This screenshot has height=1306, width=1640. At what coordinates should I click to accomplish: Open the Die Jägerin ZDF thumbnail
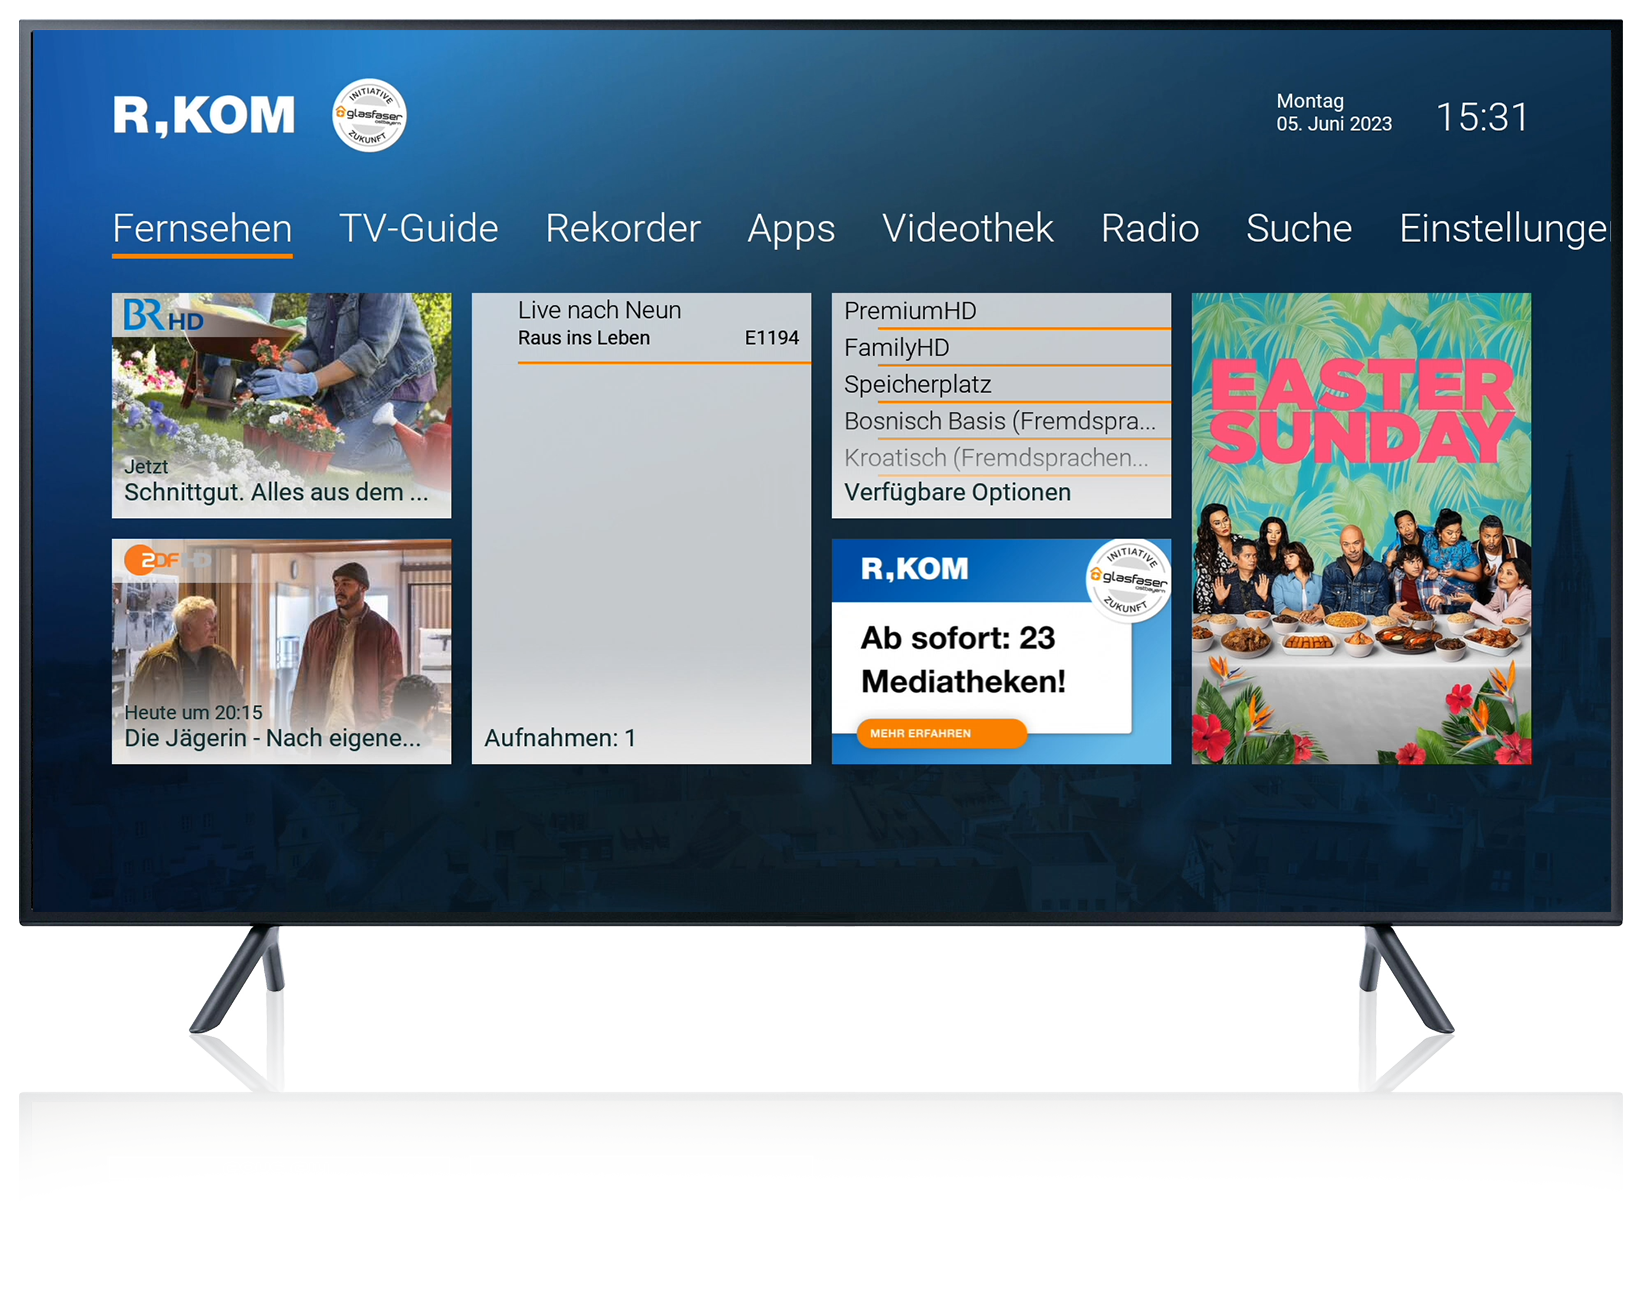coord(281,651)
